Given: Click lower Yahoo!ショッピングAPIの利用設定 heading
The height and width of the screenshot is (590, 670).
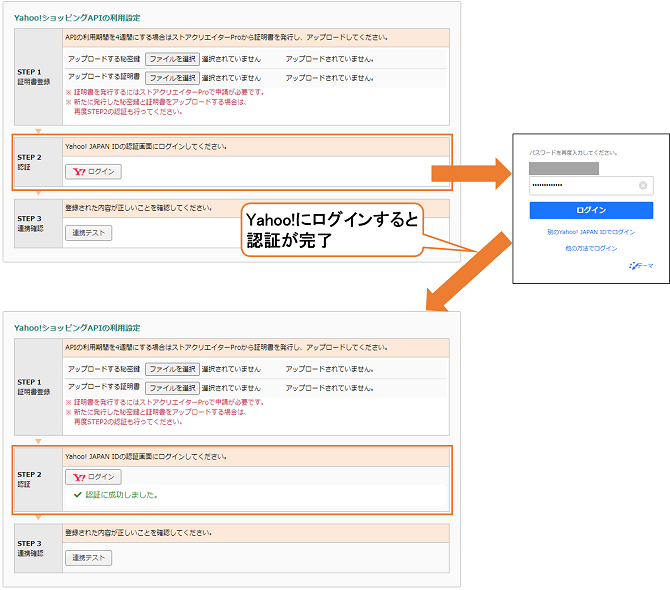Looking at the screenshot, I should [x=77, y=328].
